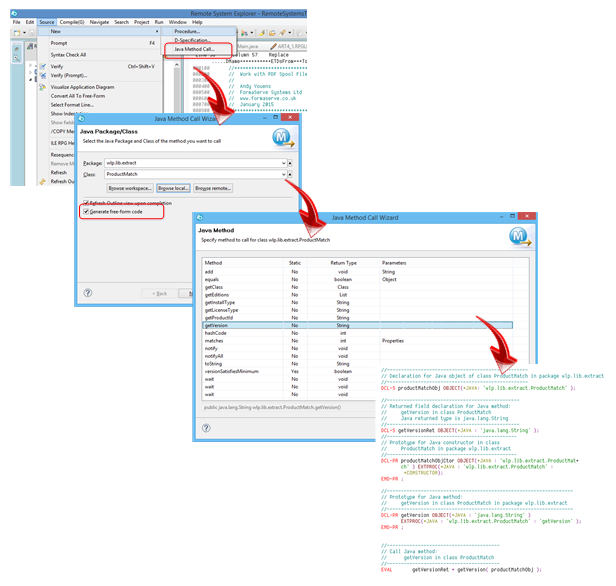616x586 pixels.
Task: Click the Visualize Application Diagram icon
Action: tap(41, 87)
